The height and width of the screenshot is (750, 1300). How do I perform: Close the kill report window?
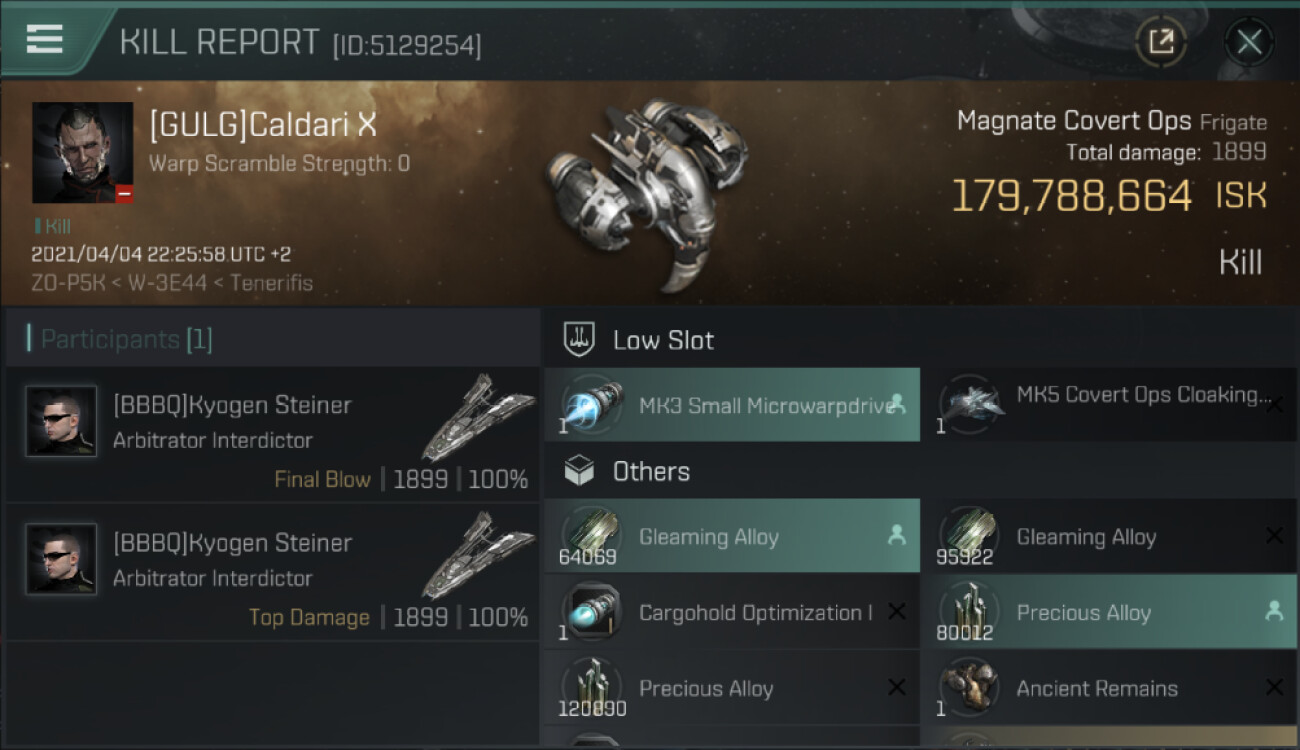tap(1249, 42)
